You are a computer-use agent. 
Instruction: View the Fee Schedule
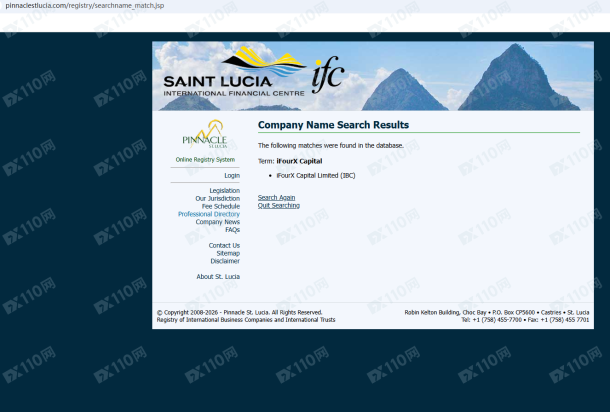(221, 206)
